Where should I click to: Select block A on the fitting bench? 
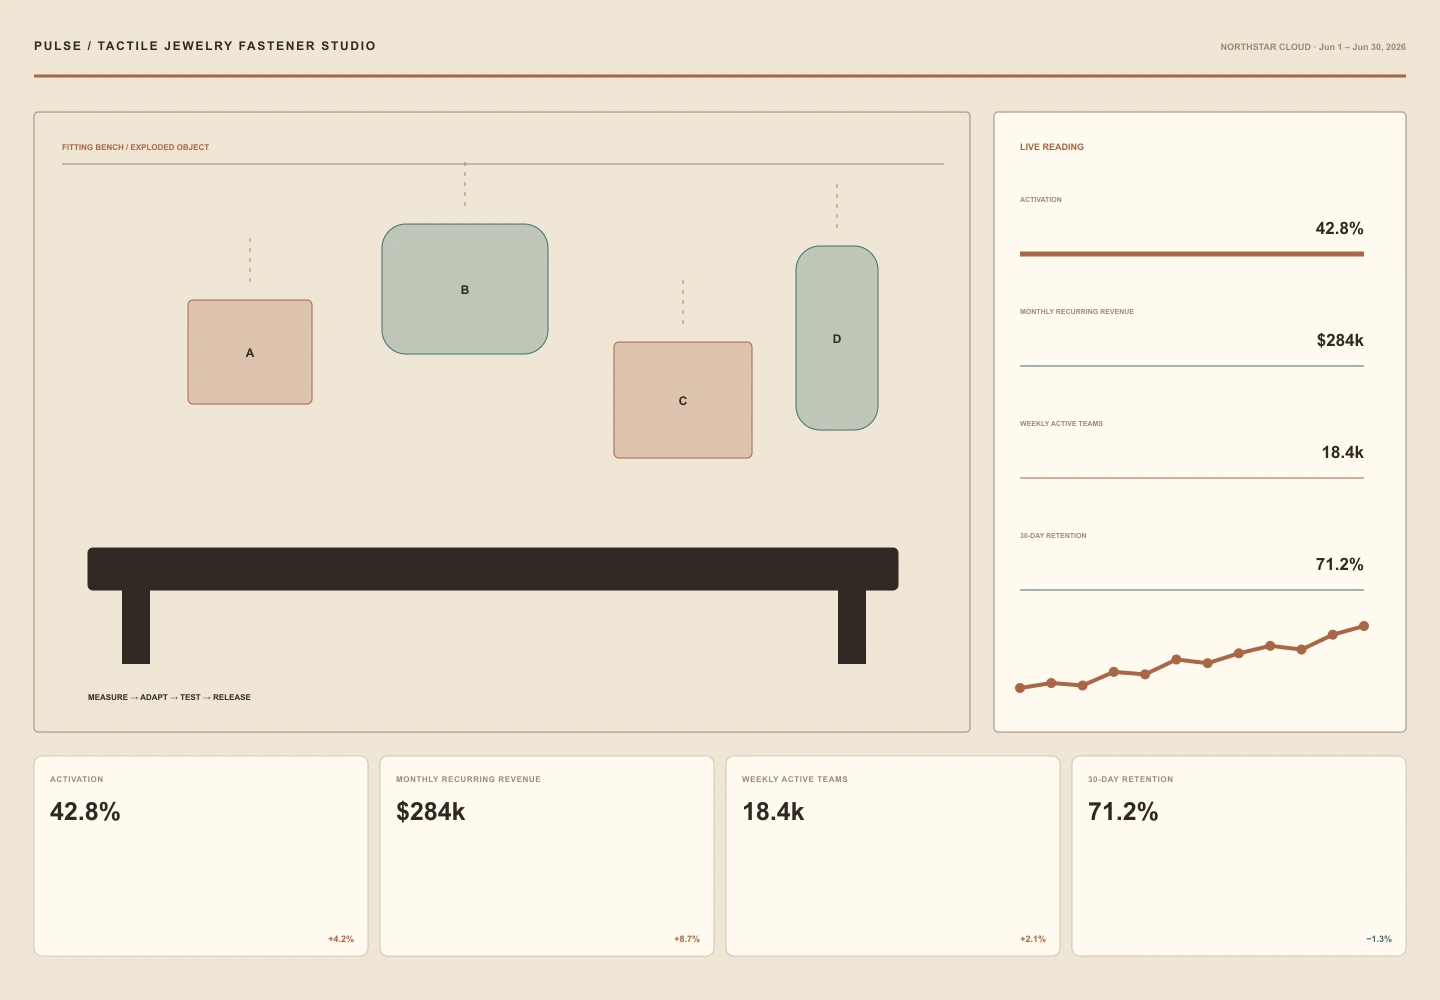250,352
